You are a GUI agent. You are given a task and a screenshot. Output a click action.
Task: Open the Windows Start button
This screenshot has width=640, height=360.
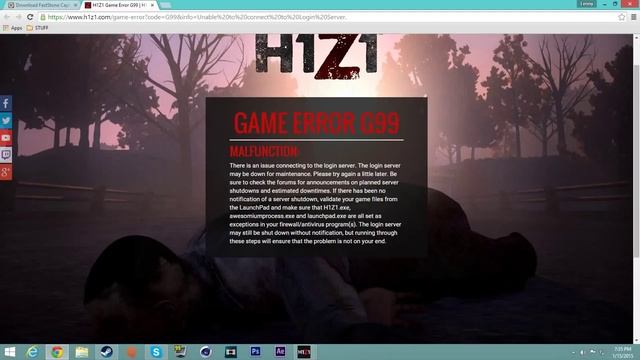9,352
